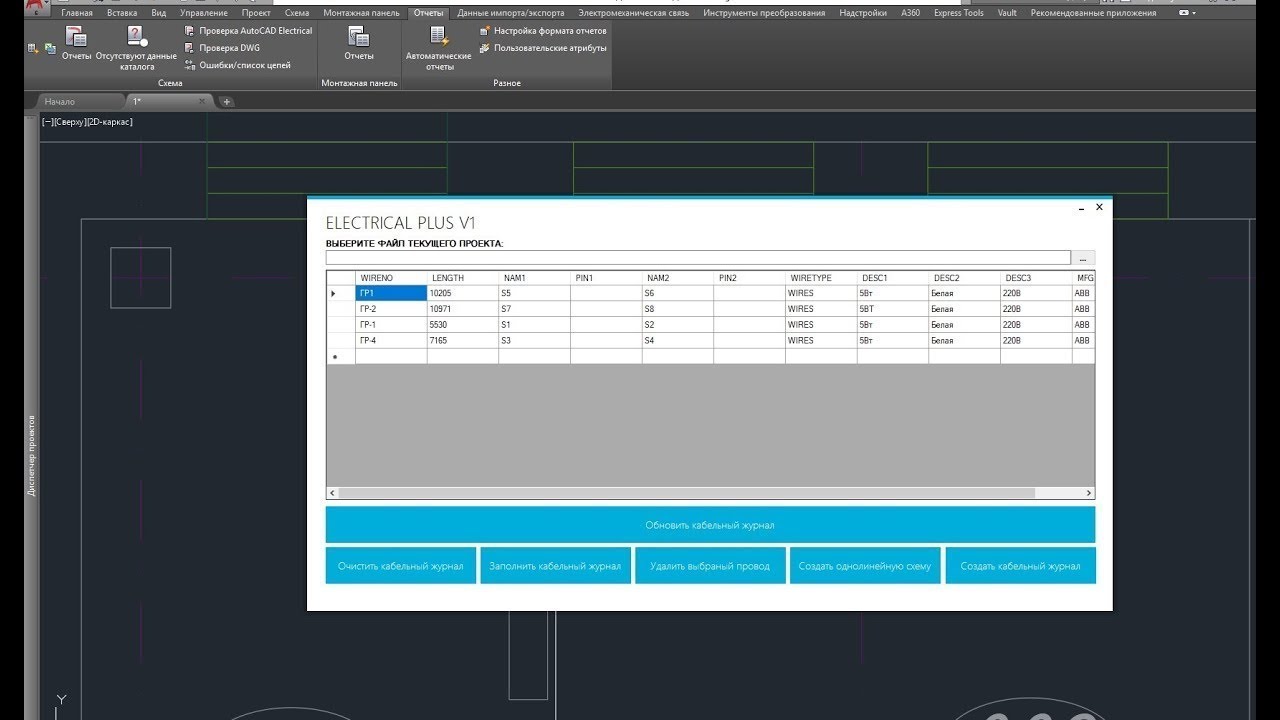
Task: Open schematic Отчеты reports icon in Схема panel
Action: pyautogui.click(x=76, y=43)
